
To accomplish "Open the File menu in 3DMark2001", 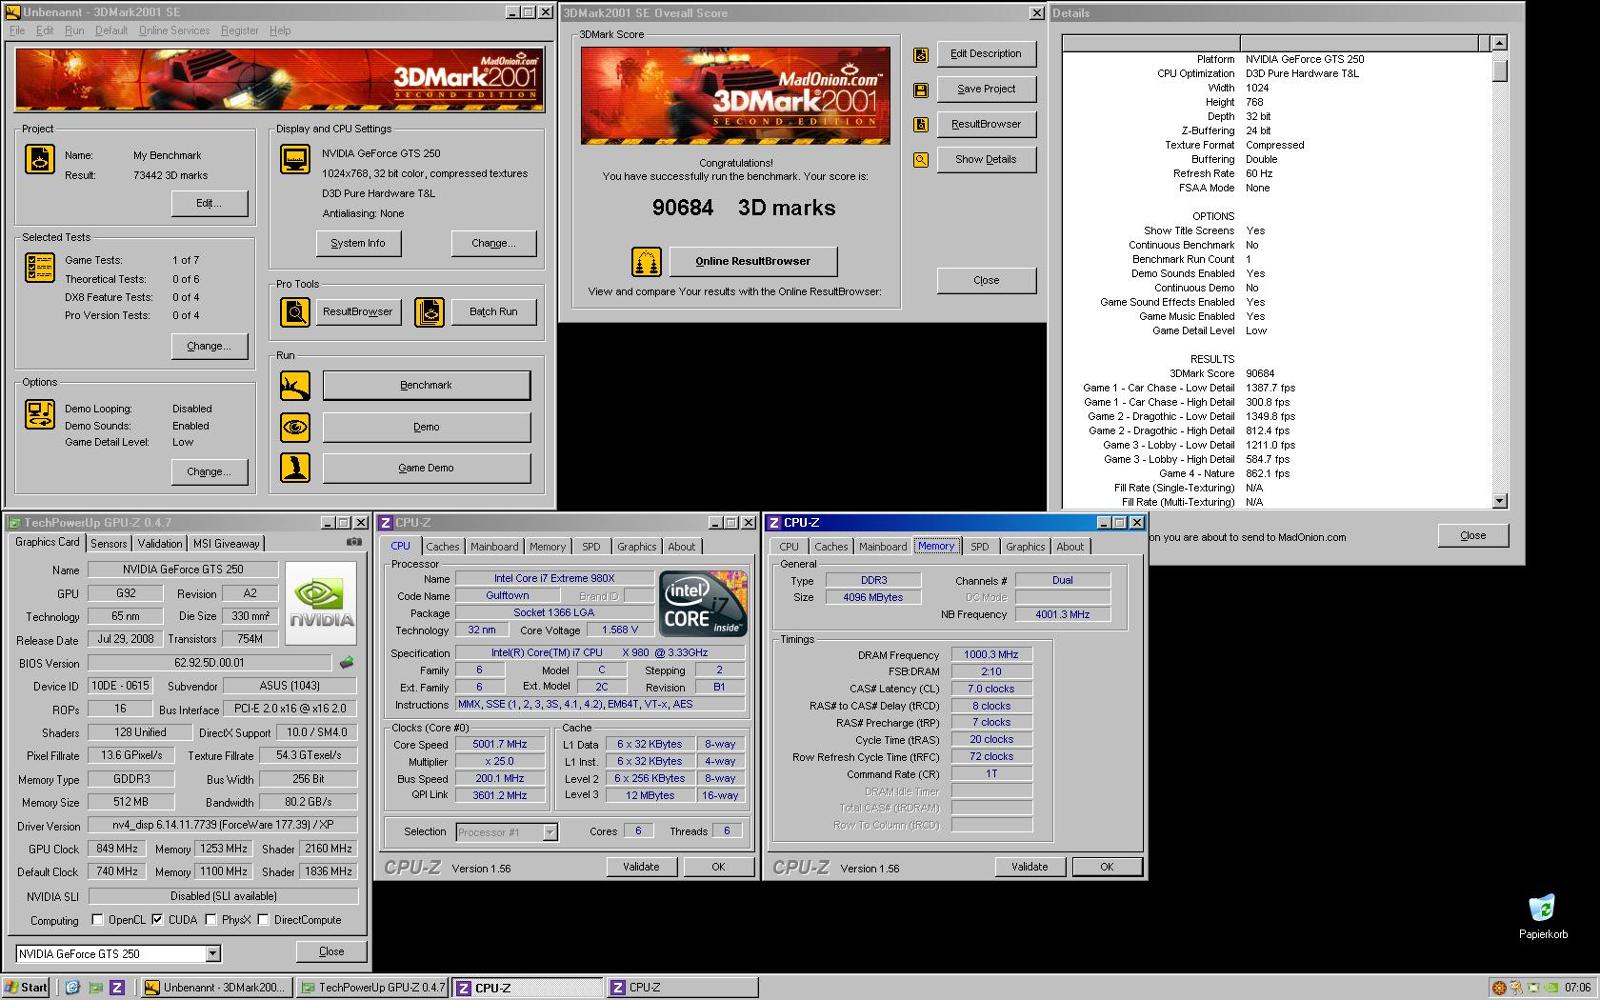I will (17, 31).
